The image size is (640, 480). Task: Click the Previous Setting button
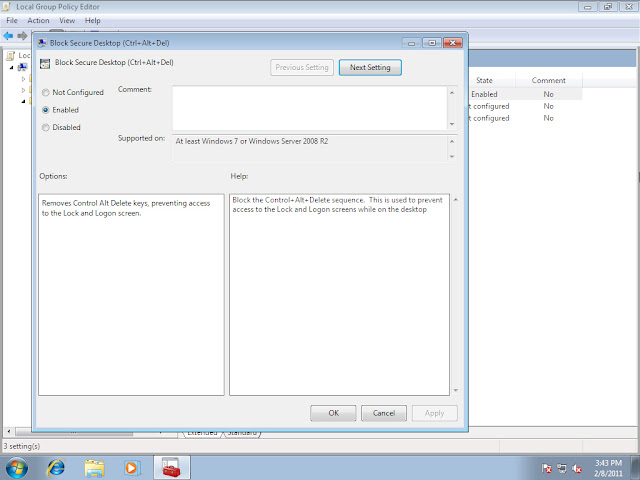coord(302,67)
